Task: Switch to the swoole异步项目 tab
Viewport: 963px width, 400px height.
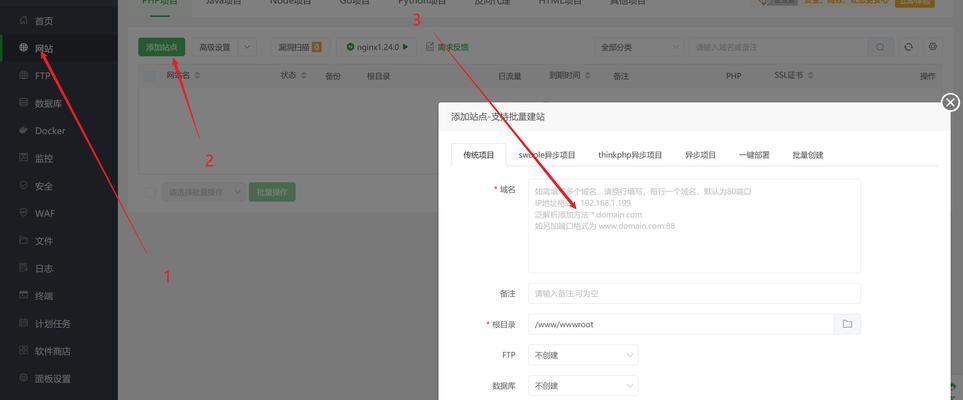Action: point(547,155)
